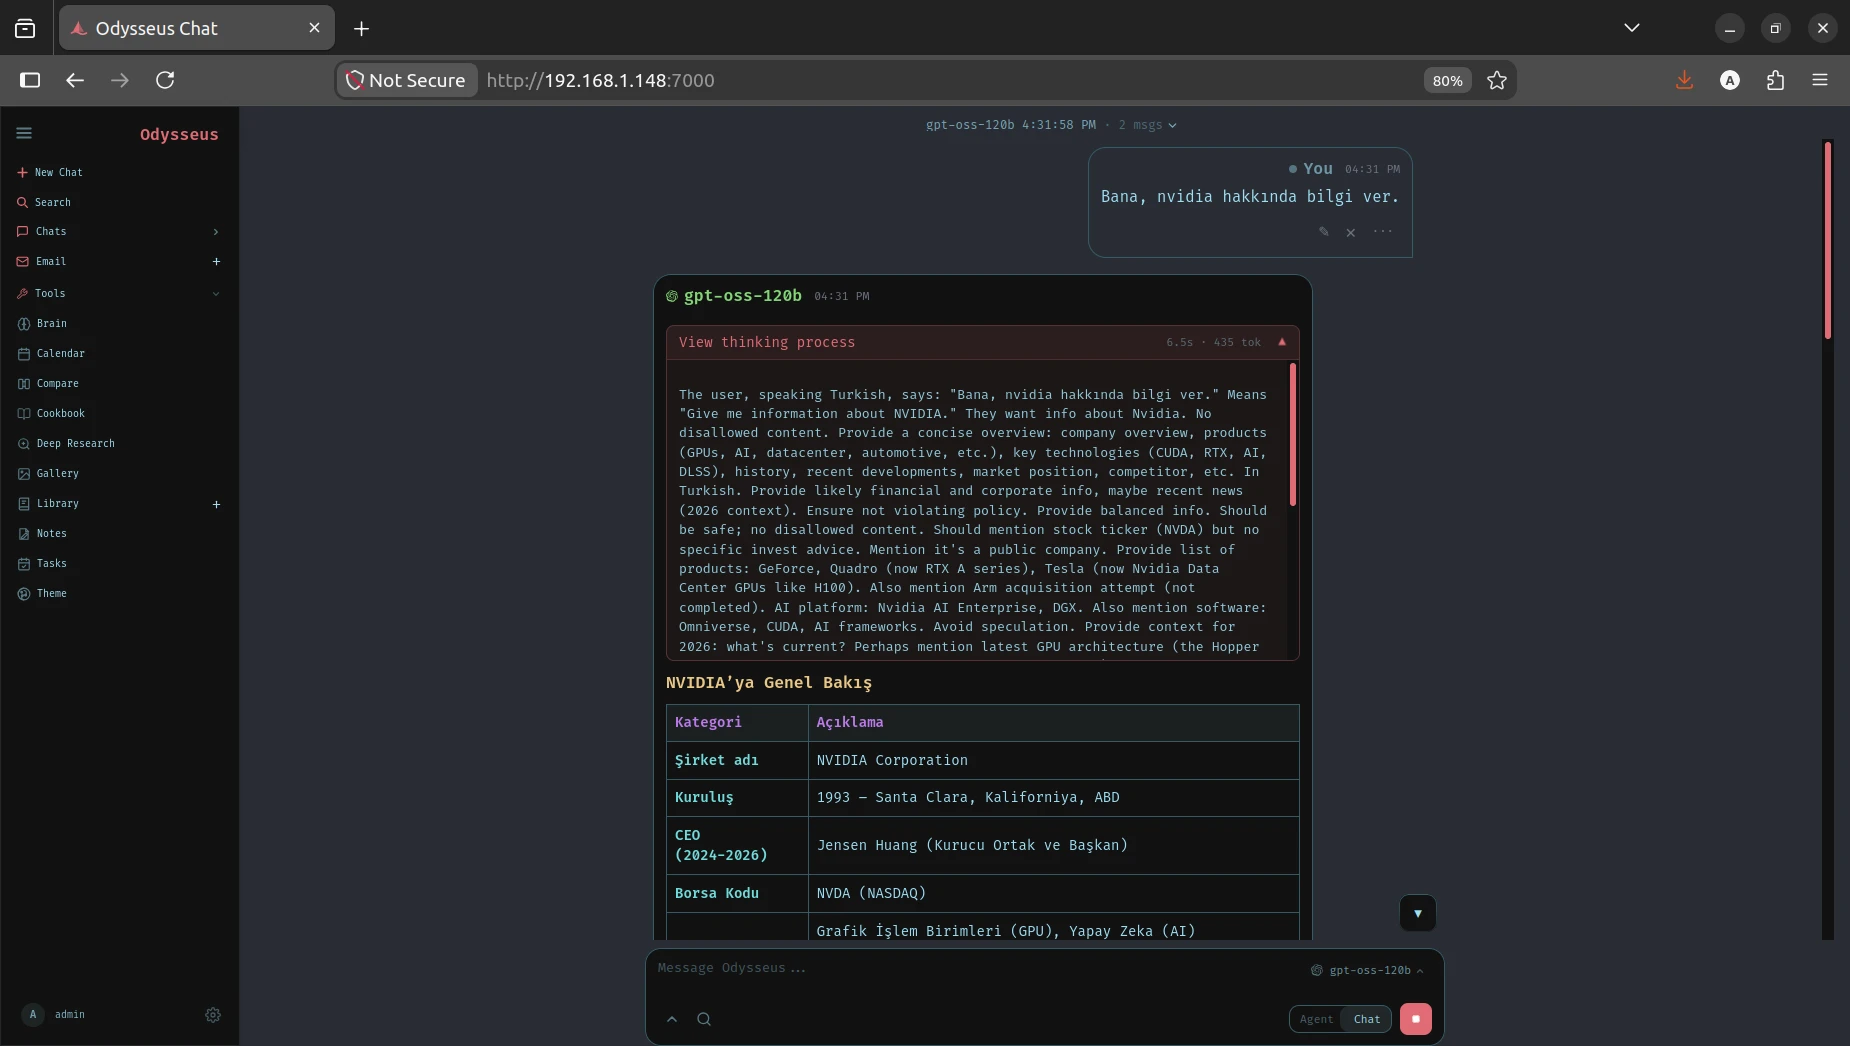Open the Library section
Viewport: 1850px width, 1046px height.
(x=57, y=503)
